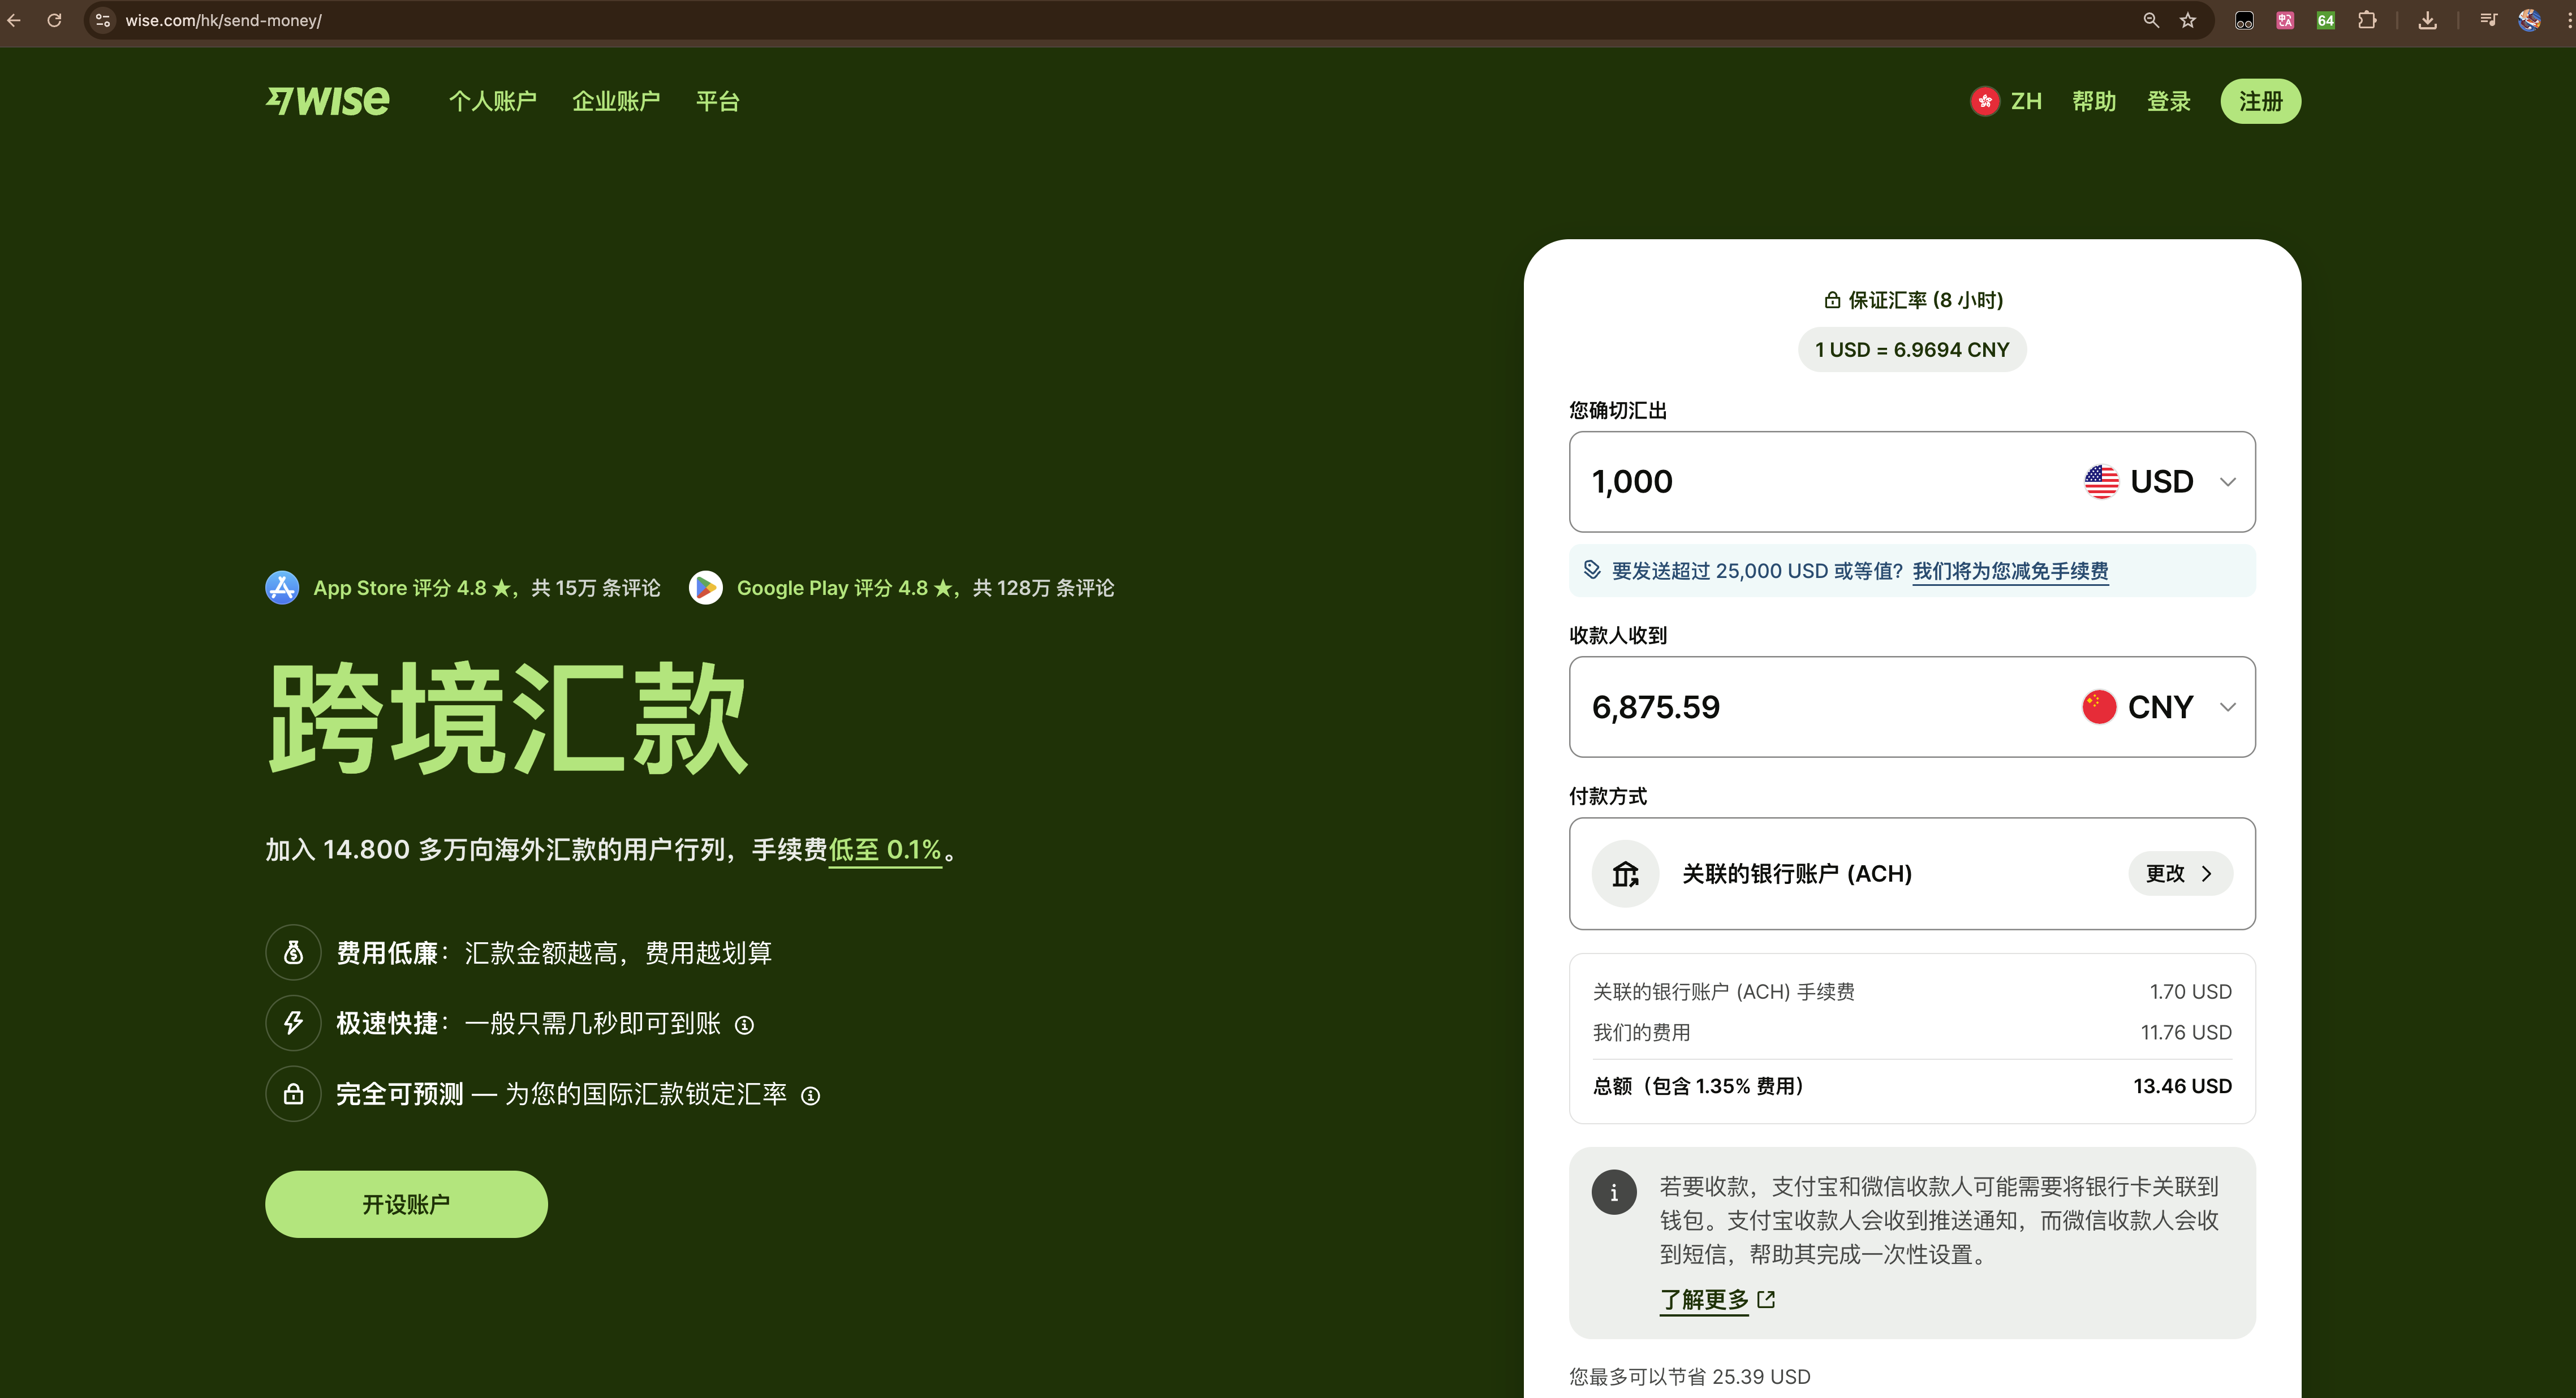
Task: Click the zoom magnifier icon in address bar
Action: point(2151,20)
